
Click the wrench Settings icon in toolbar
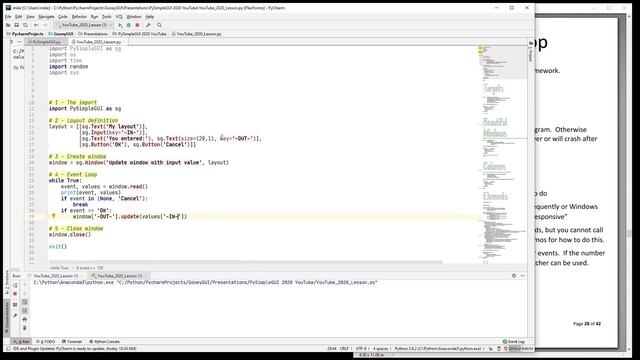click(x=148, y=25)
